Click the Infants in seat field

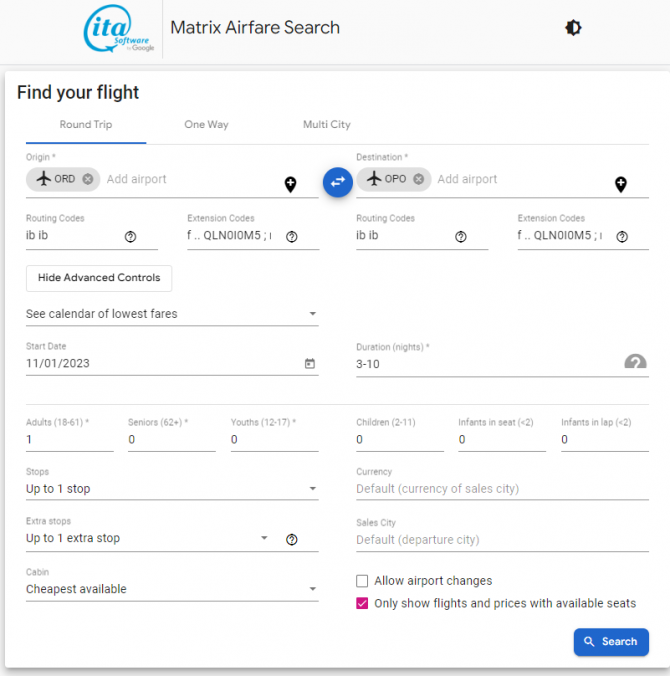[502, 440]
